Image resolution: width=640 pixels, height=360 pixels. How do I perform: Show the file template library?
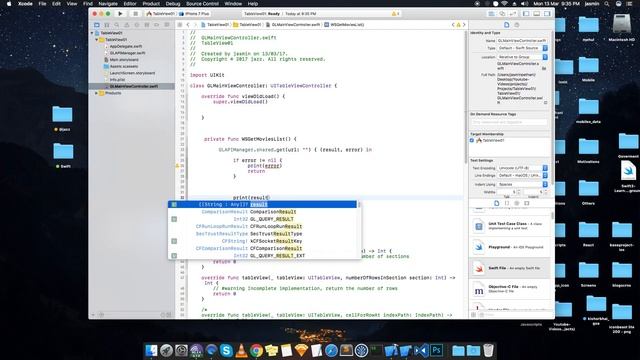coord(497,203)
